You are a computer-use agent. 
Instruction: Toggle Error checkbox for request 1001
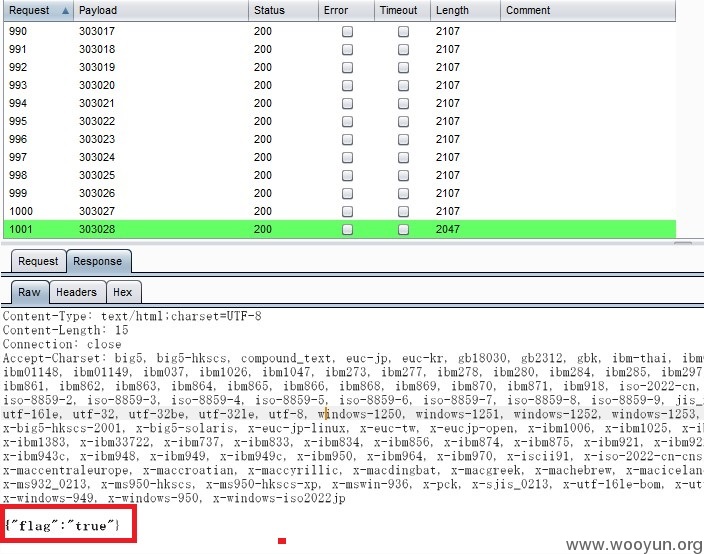(x=348, y=229)
